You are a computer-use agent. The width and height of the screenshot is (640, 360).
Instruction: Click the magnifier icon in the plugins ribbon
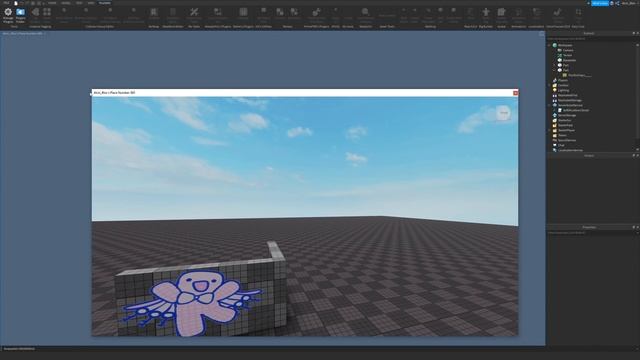(x=365, y=12)
